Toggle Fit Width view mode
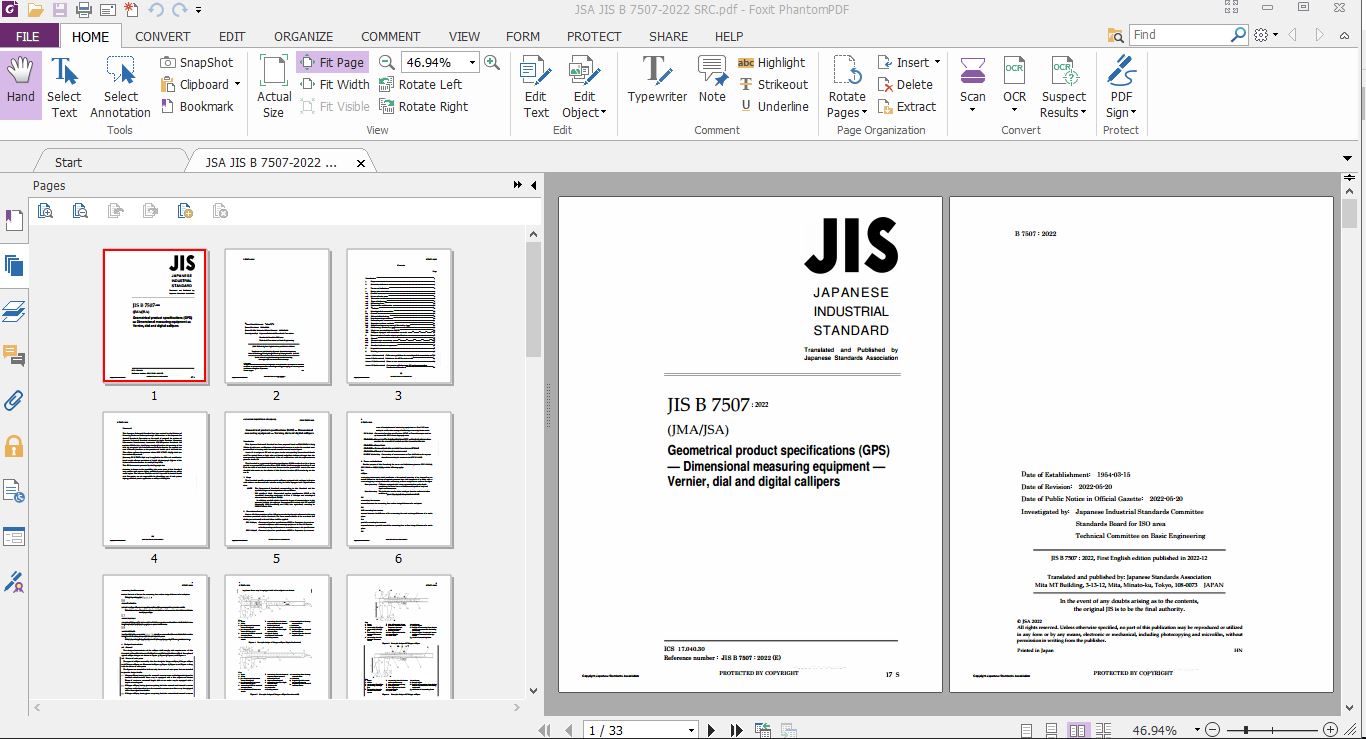Viewport: 1366px width, 739px height. (x=335, y=84)
